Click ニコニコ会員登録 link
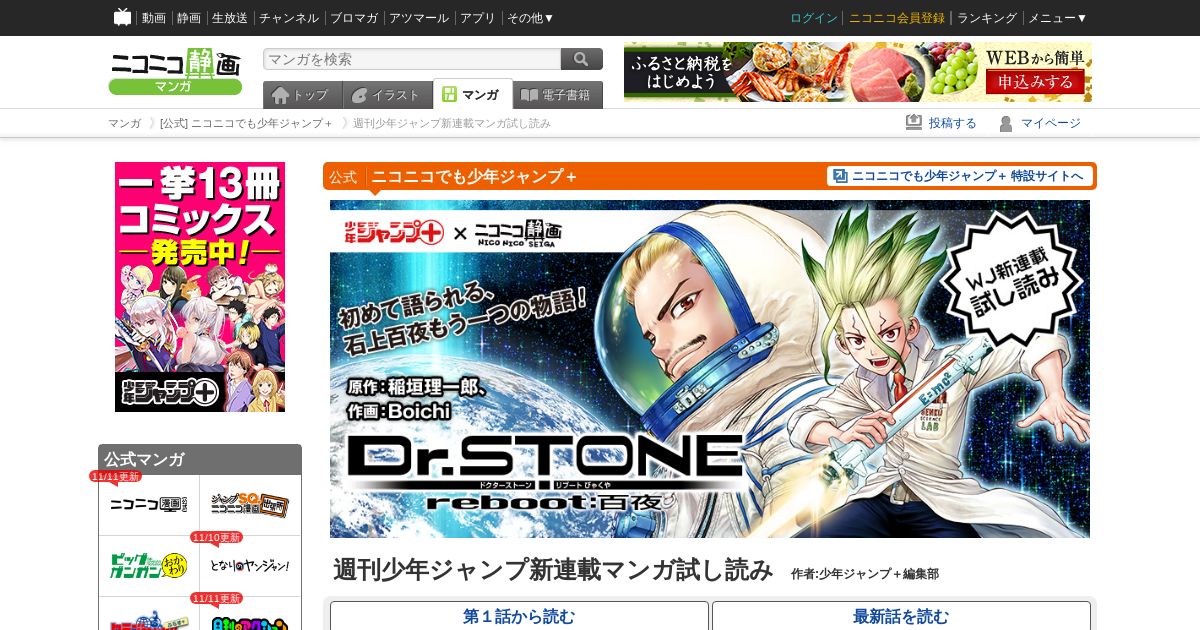 tap(897, 18)
